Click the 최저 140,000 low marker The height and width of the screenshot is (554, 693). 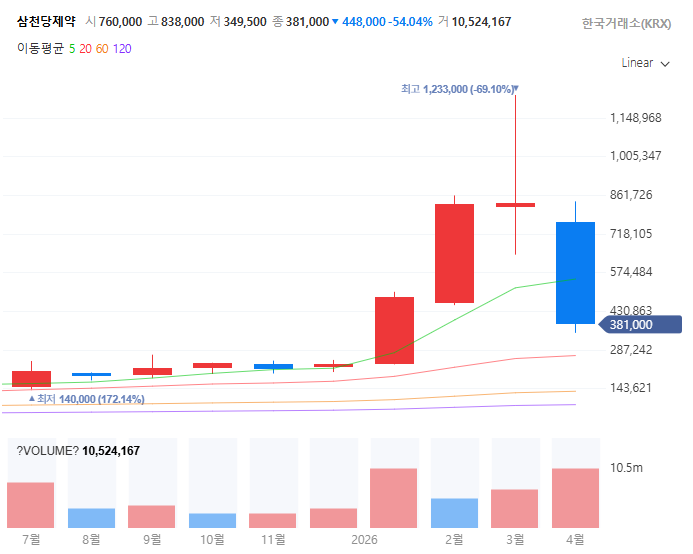coord(87,399)
